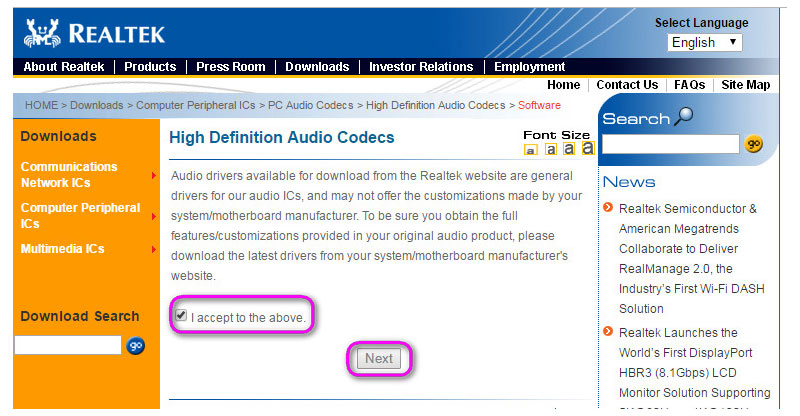Click the smallest font size icon
This screenshot has width=800, height=416.
(x=531, y=150)
